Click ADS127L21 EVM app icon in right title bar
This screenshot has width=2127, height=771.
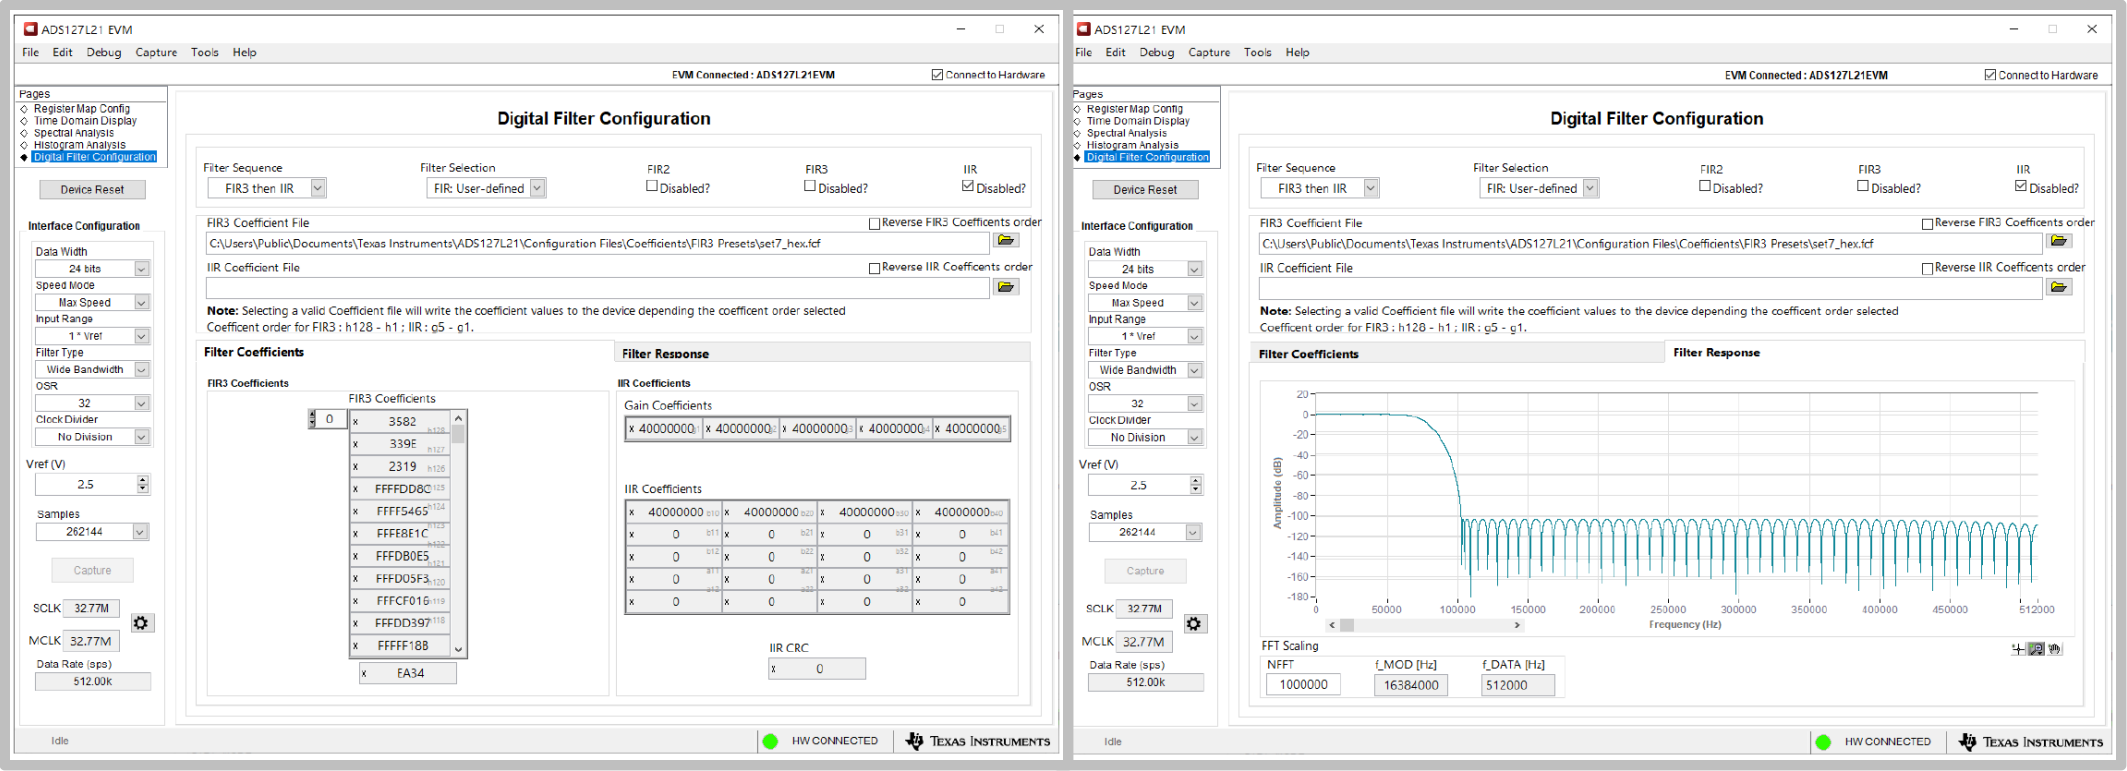1083,29
